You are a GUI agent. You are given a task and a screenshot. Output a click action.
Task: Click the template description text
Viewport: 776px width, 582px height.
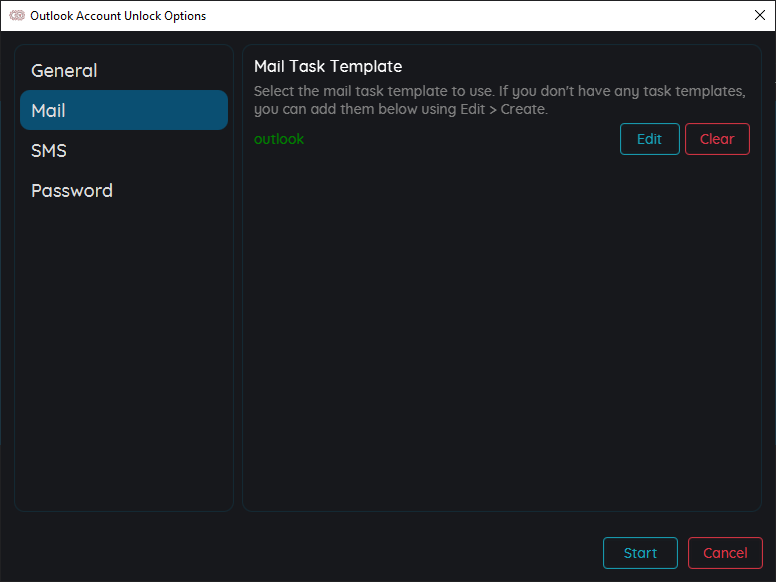(x=500, y=100)
